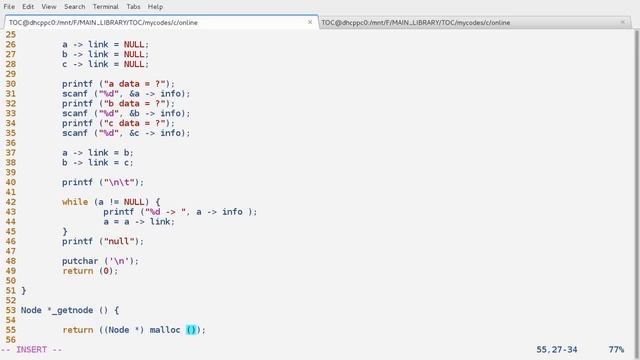Image resolution: width=640 pixels, height=360 pixels.
Task: Click scanf line reading &c -> info
Action: [126, 133]
